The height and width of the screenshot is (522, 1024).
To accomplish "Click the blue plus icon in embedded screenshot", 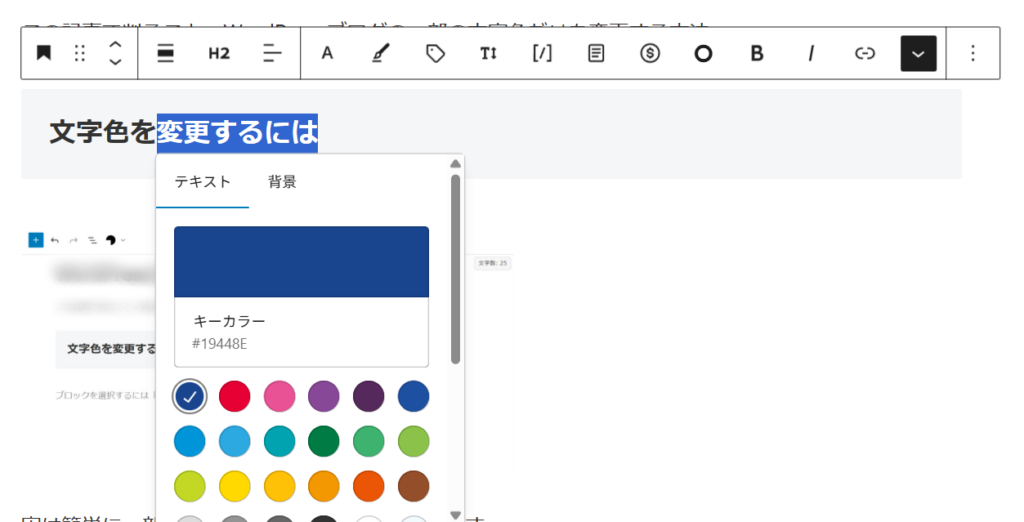I will point(36,240).
